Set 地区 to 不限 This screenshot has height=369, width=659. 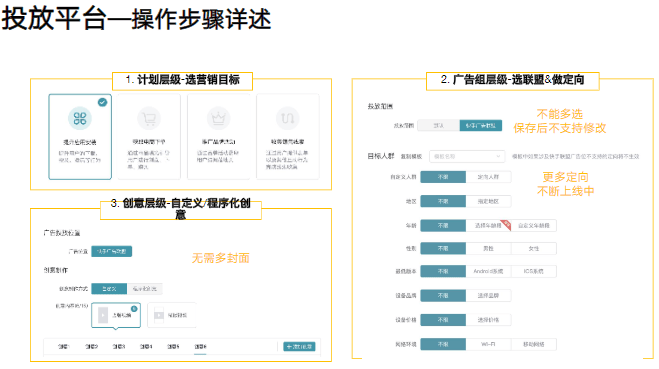[443, 201]
